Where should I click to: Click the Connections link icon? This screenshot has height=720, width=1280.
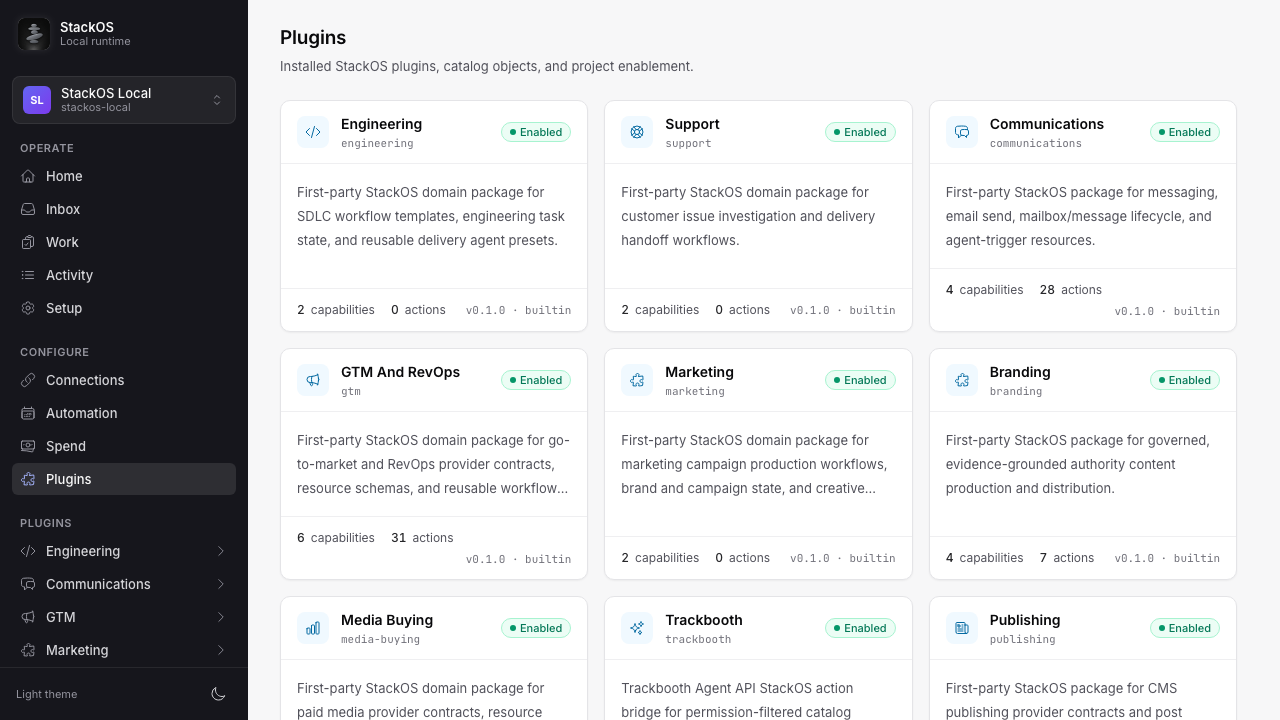28,380
